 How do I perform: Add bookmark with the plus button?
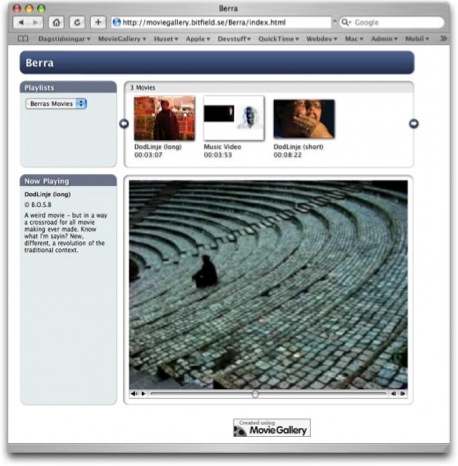point(98,22)
